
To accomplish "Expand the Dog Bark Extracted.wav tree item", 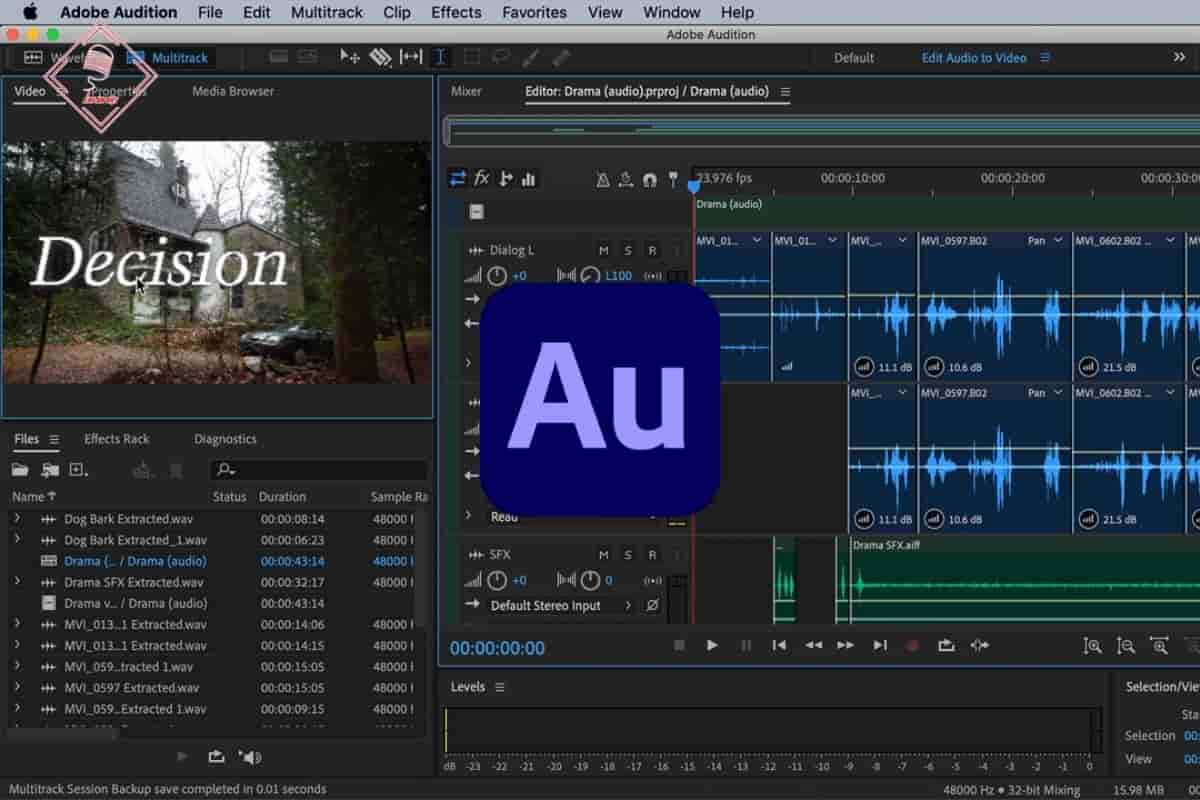I will click(18, 519).
